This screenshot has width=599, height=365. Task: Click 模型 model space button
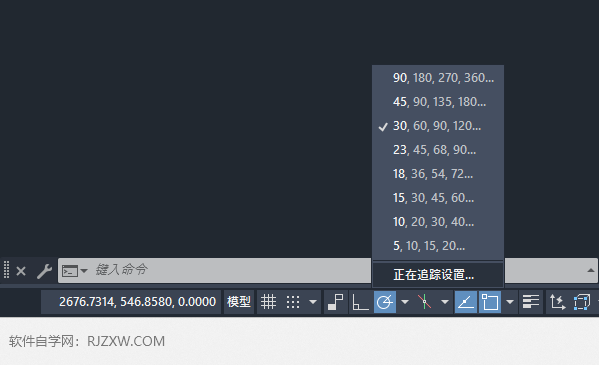click(239, 302)
